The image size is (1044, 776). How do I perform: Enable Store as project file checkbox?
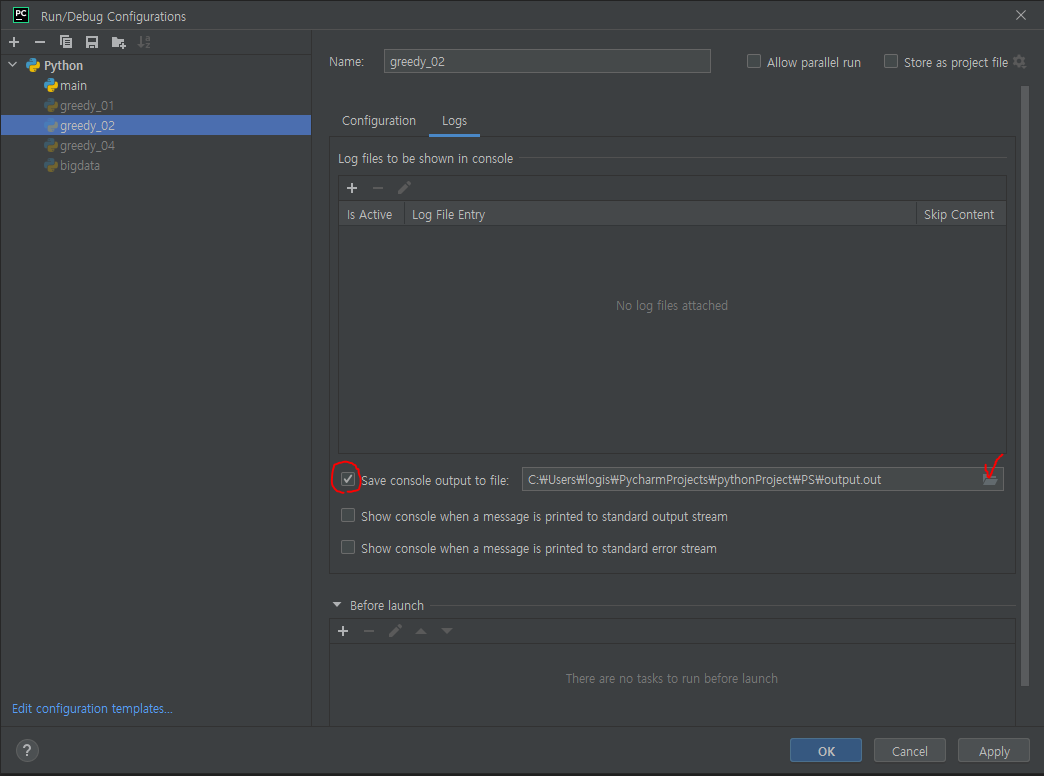click(x=891, y=61)
